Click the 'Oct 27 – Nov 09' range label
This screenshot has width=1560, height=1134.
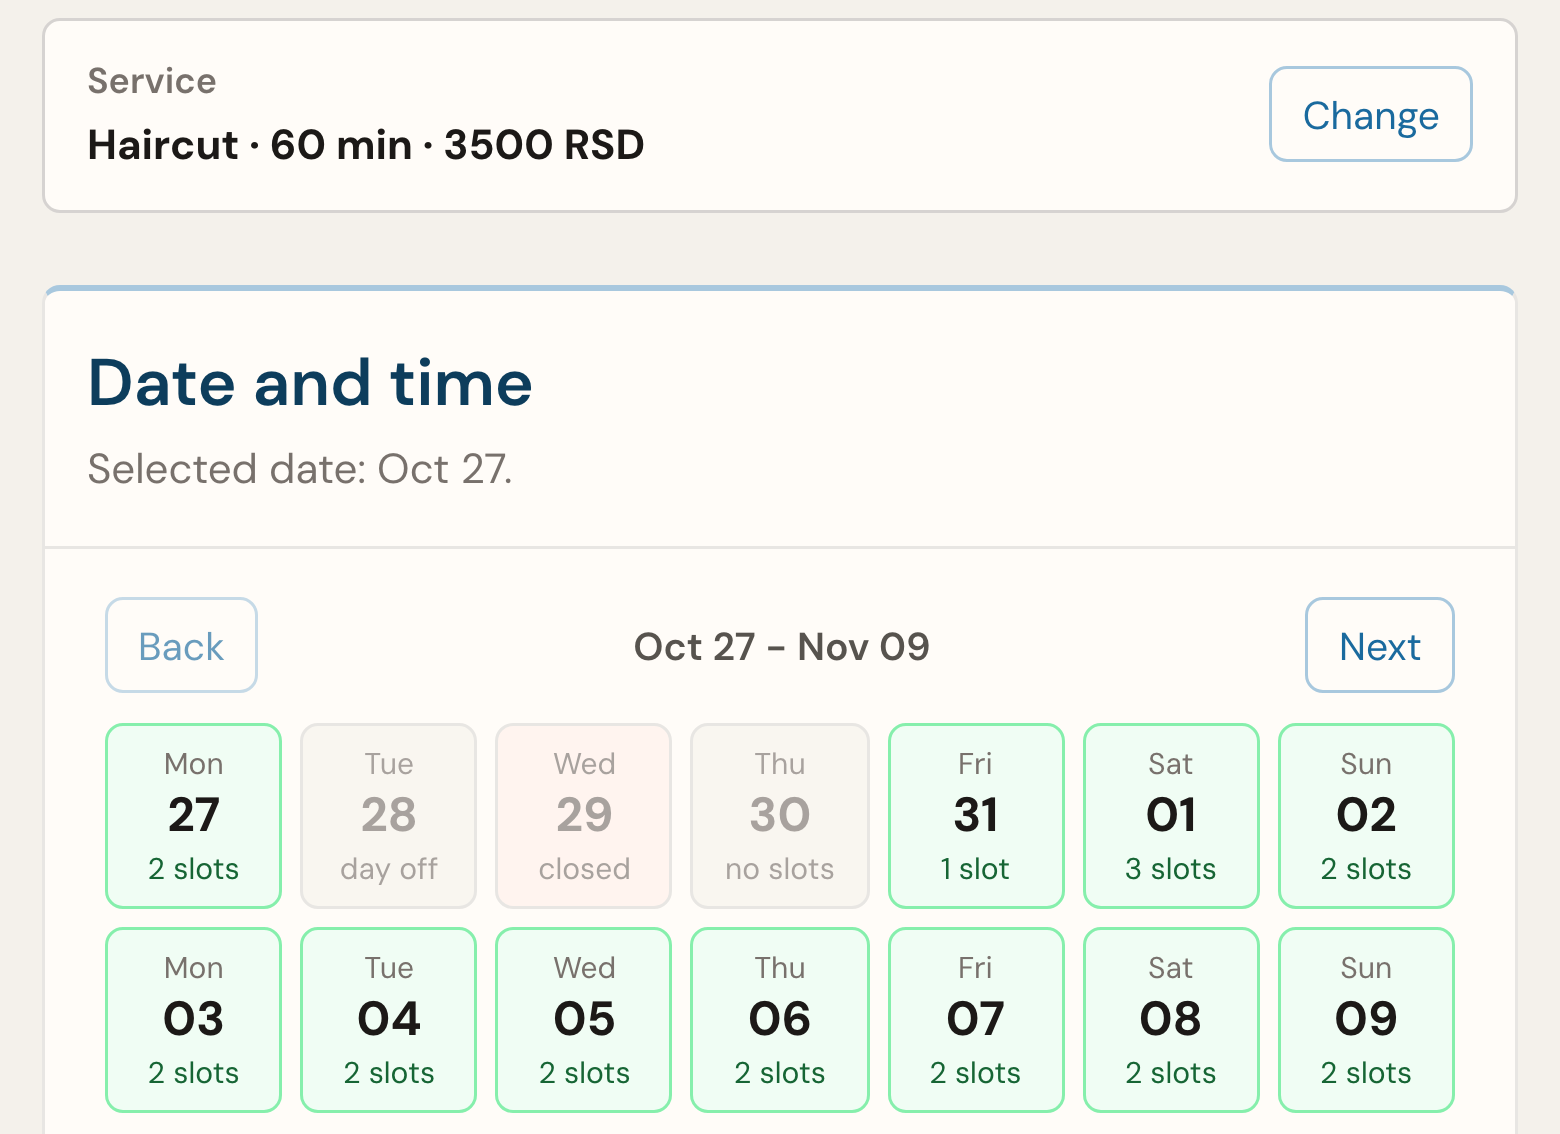pos(782,647)
